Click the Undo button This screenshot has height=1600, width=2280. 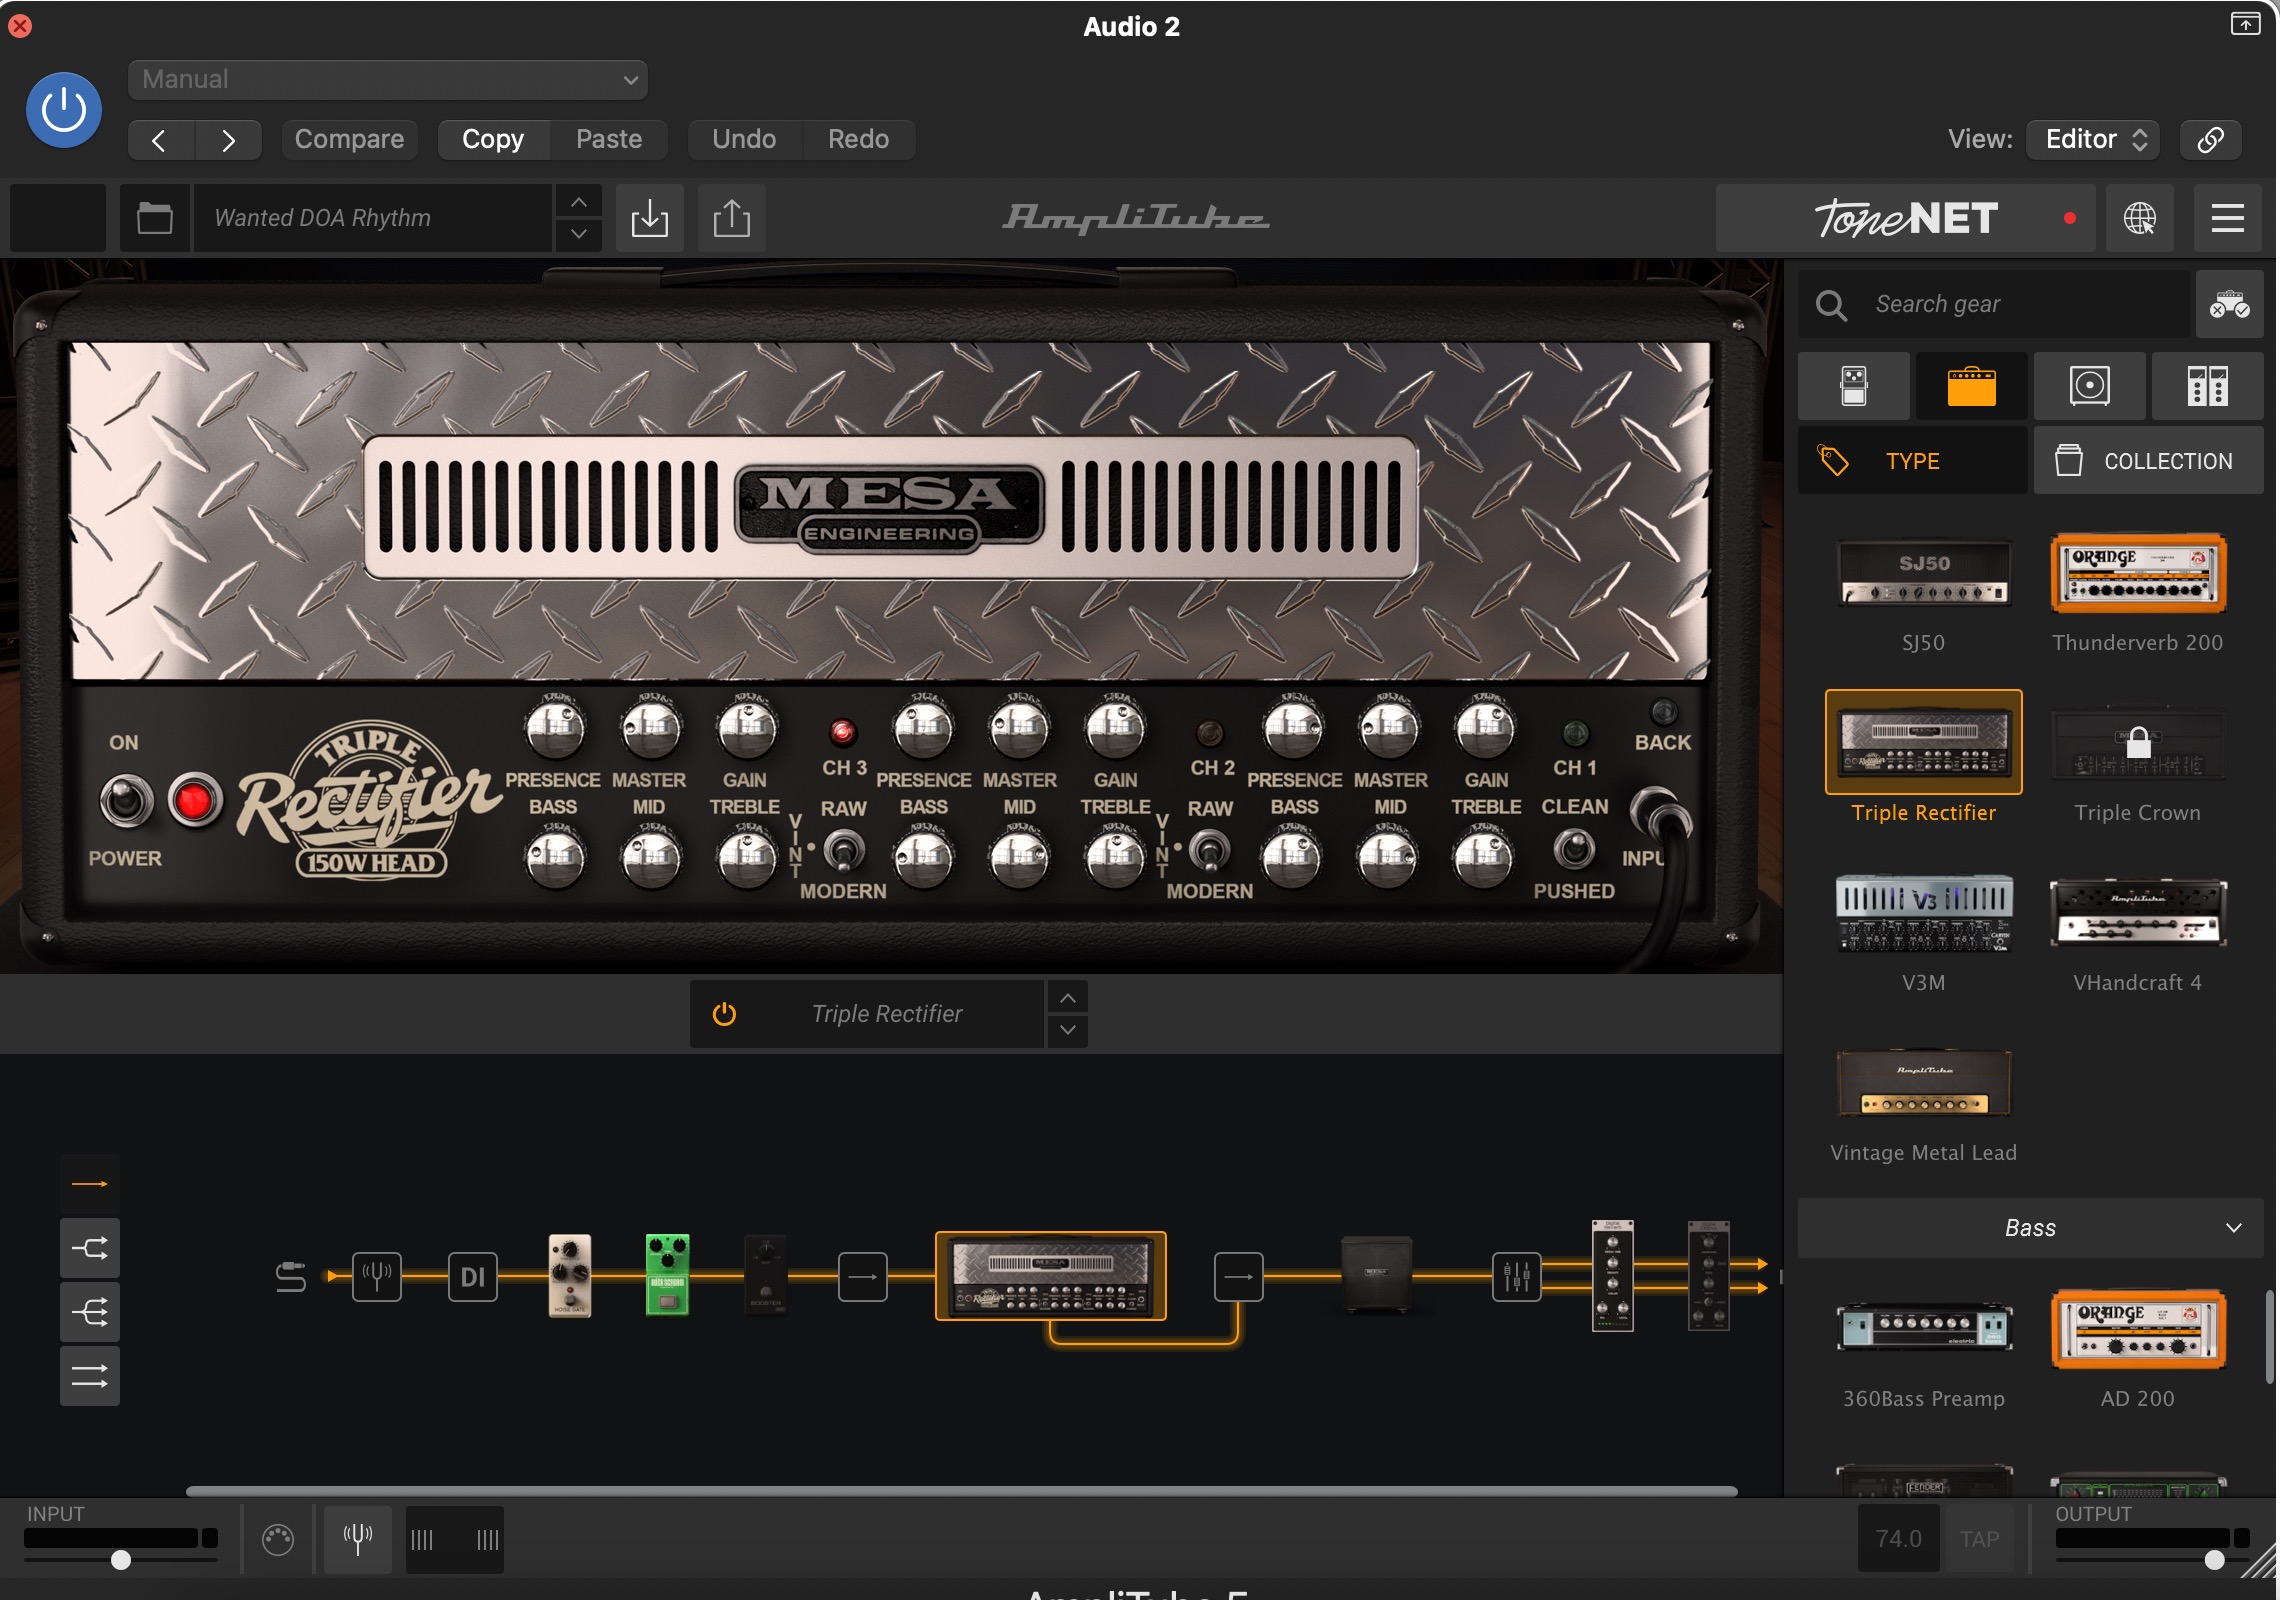pyautogui.click(x=744, y=140)
